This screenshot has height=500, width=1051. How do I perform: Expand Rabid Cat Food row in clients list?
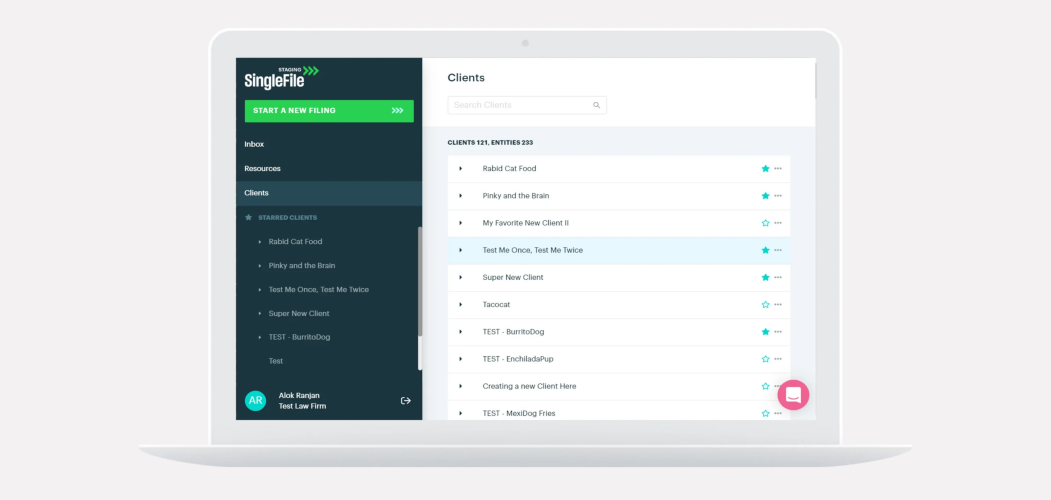click(460, 169)
